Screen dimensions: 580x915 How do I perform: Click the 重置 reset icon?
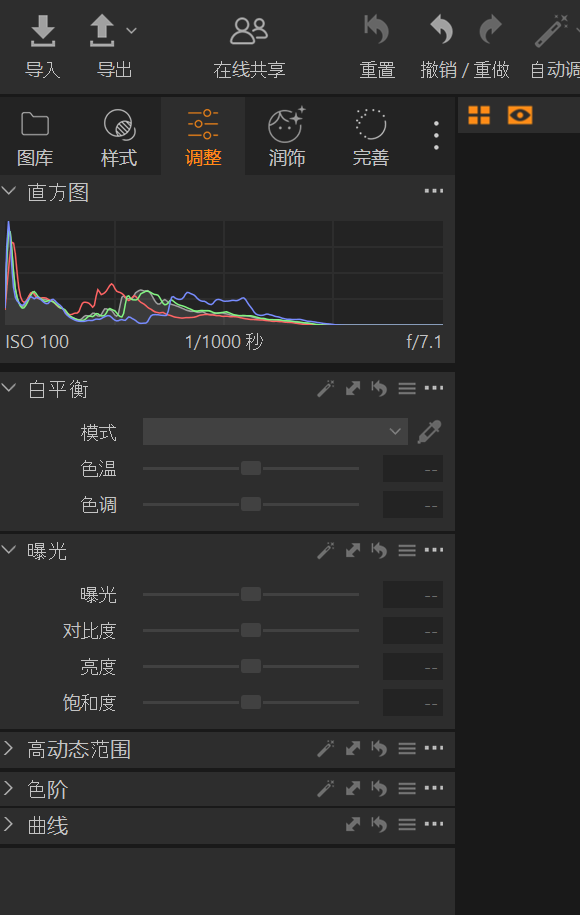pyautogui.click(x=376, y=30)
